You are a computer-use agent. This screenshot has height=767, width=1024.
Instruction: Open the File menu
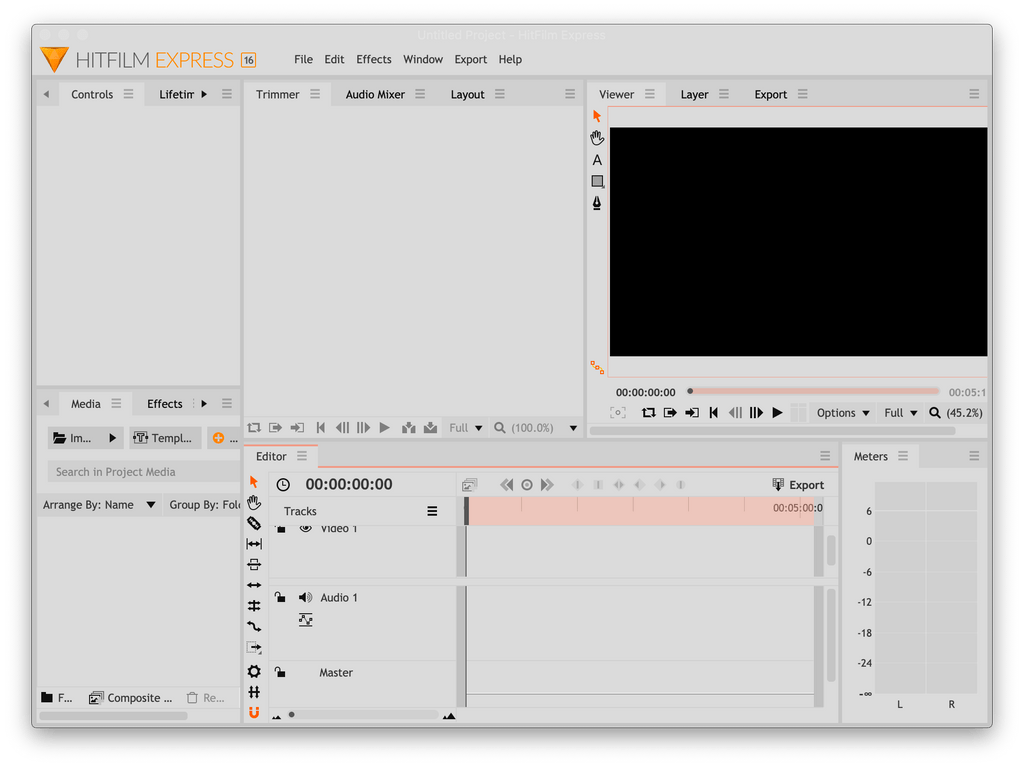coord(303,59)
